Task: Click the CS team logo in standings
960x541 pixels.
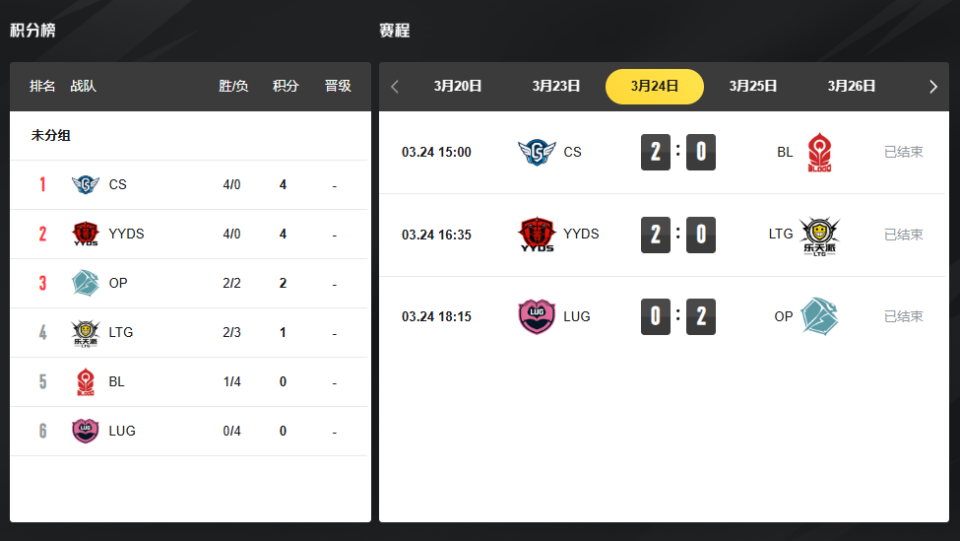Action: point(85,185)
